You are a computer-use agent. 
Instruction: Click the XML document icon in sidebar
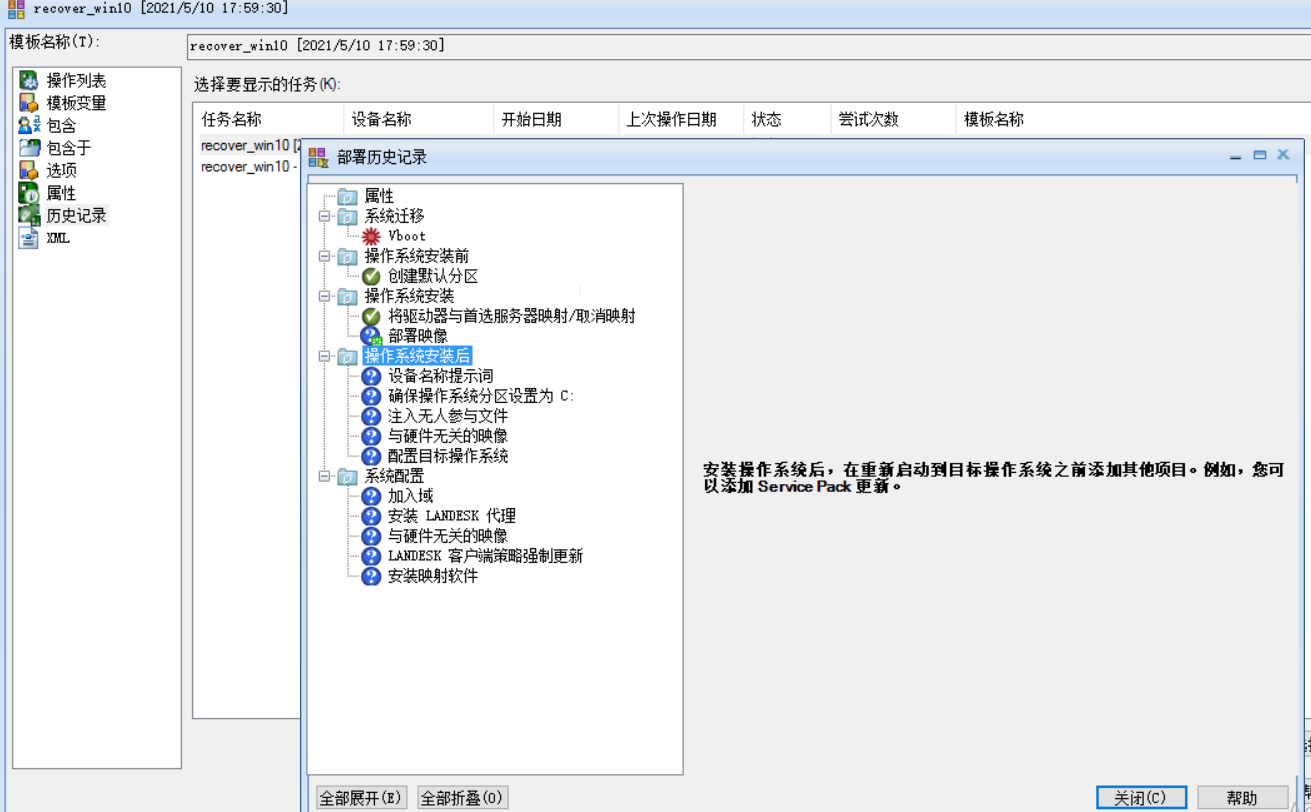tap(28, 238)
